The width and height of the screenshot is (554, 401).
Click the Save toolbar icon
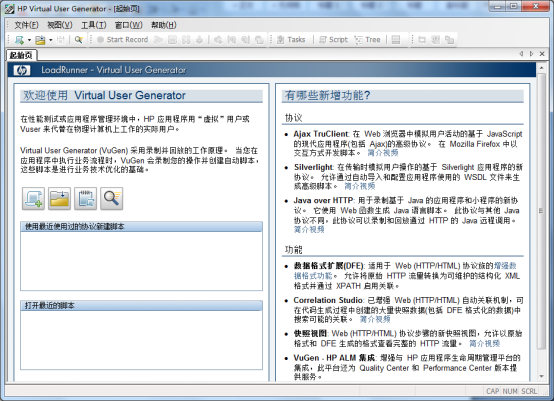pos(61,40)
